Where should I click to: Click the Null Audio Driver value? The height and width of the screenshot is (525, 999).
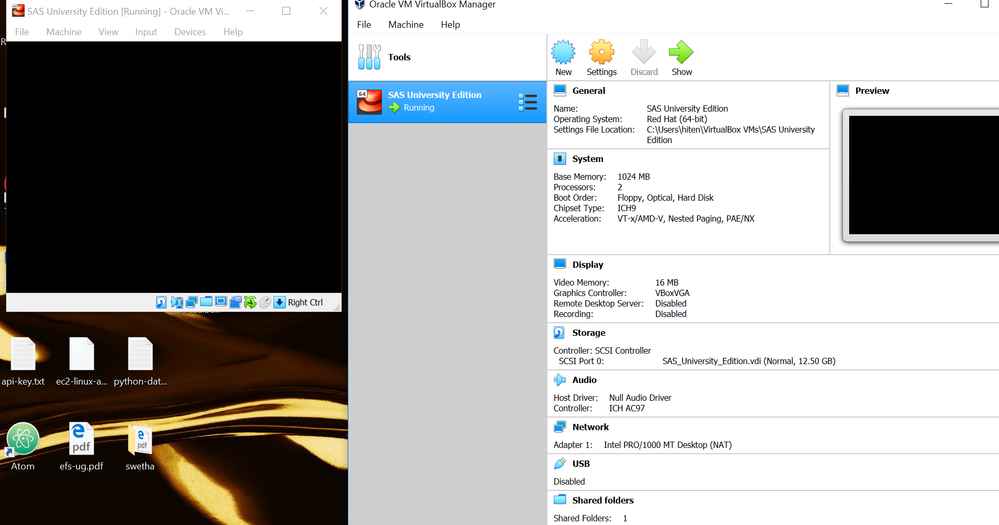[640, 398]
